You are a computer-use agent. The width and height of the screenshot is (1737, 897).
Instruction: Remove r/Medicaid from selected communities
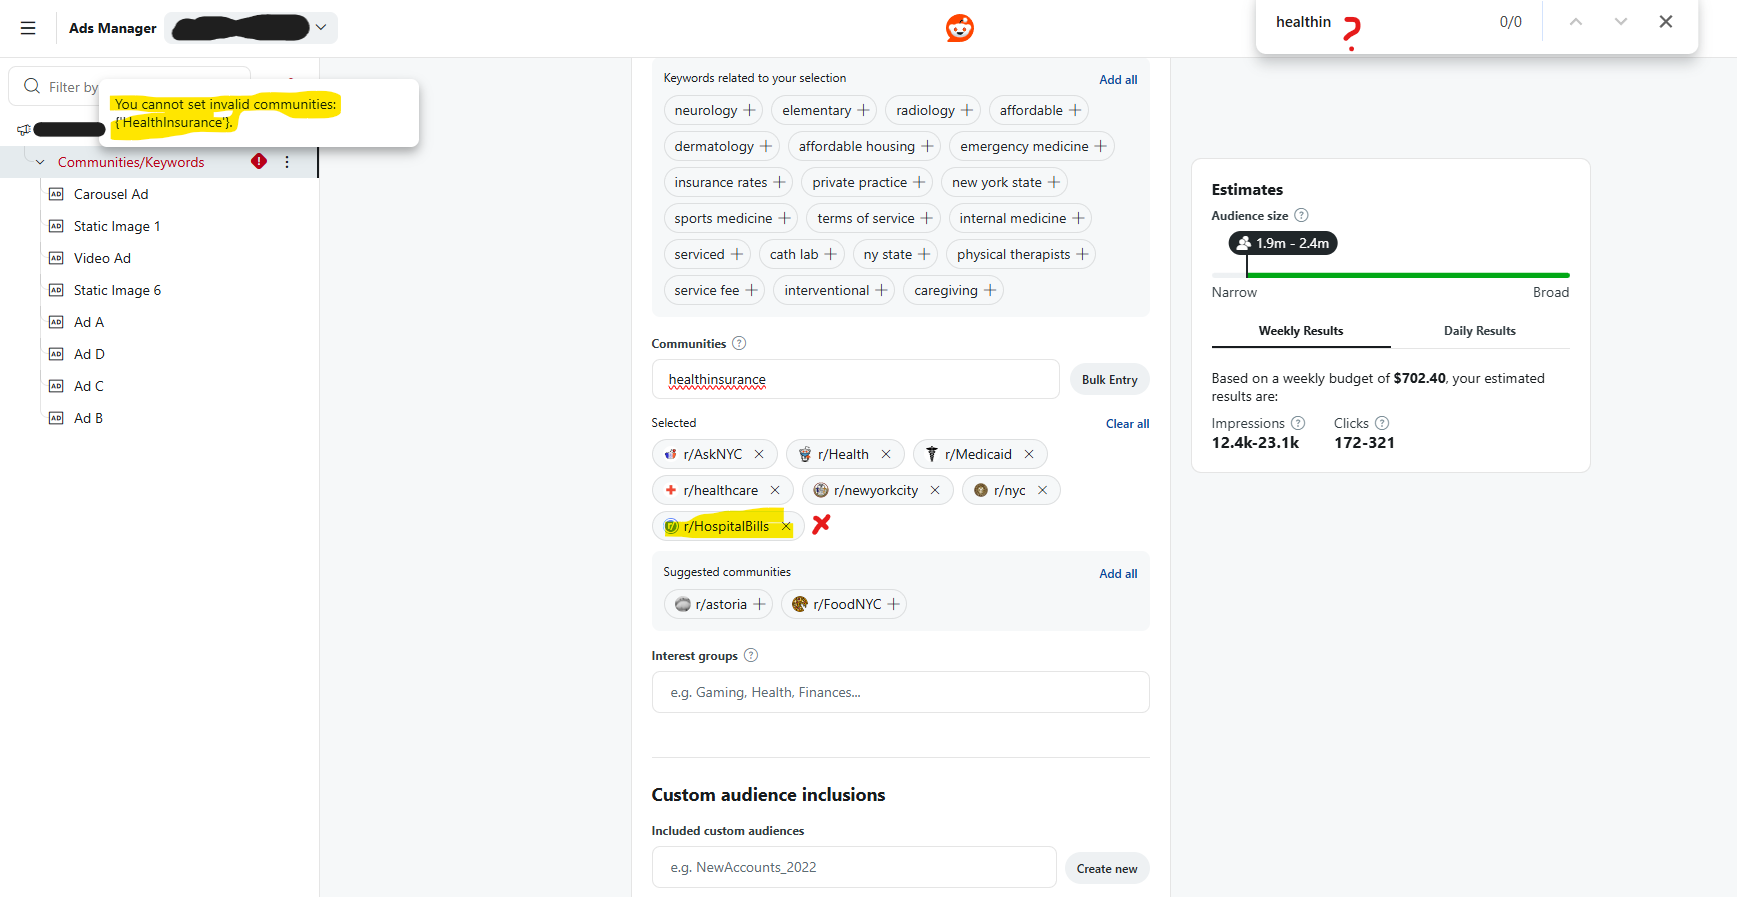[1029, 454]
